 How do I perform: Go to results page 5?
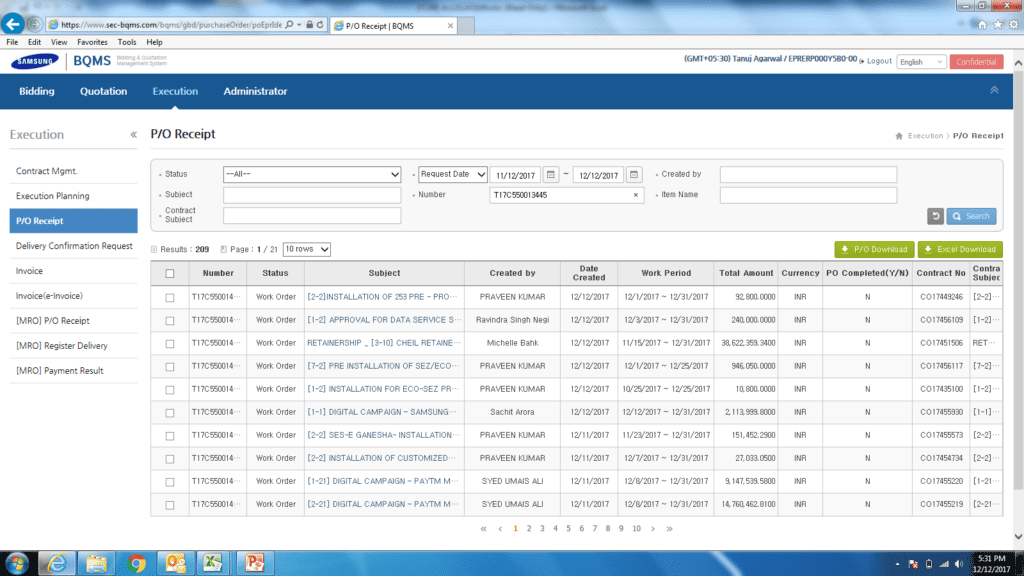[568, 527]
